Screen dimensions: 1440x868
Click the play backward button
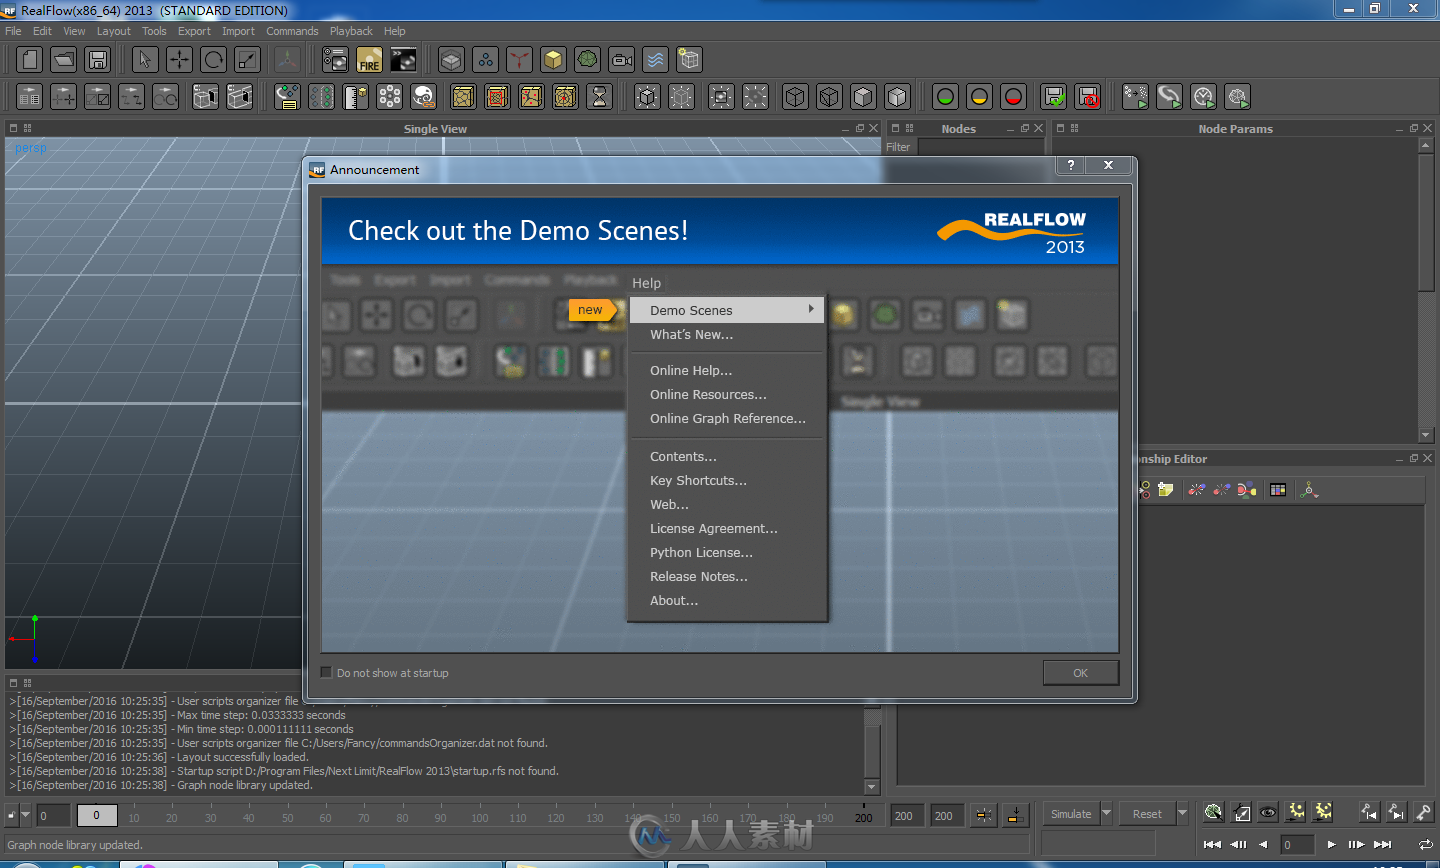click(x=1264, y=845)
